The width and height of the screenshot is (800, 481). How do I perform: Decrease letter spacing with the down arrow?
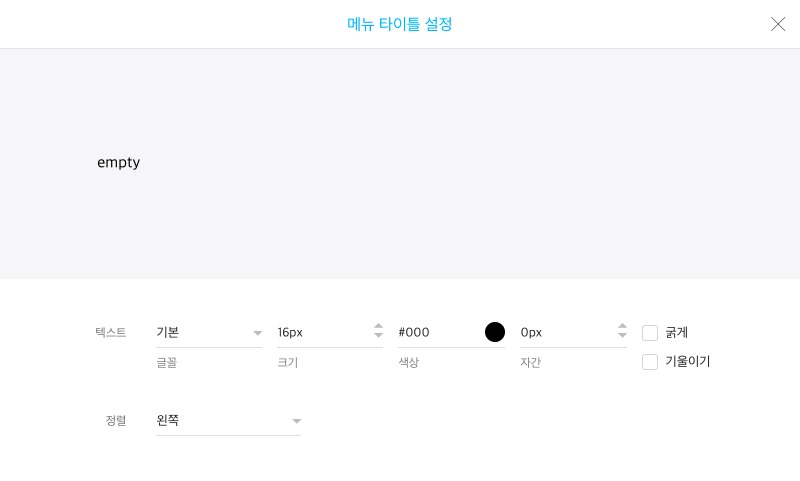click(622, 335)
